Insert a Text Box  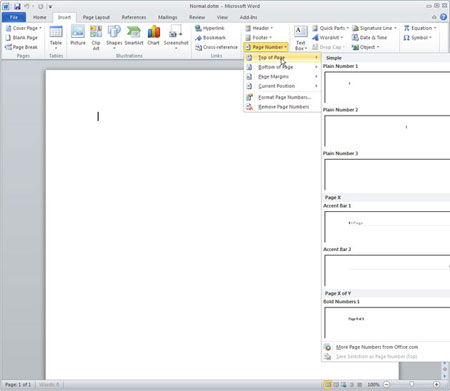pos(301,38)
